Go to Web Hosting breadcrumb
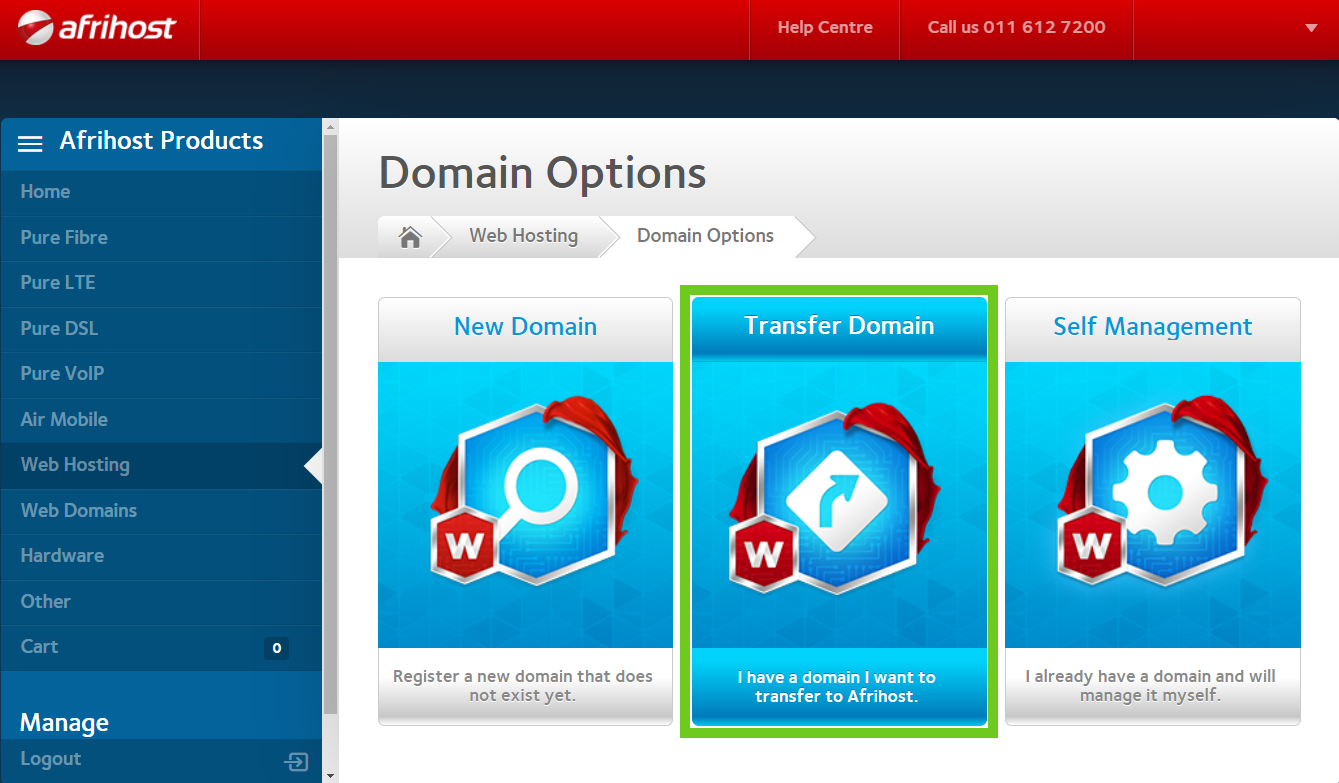The width and height of the screenshot is (1339, 783). coord(523,236)
